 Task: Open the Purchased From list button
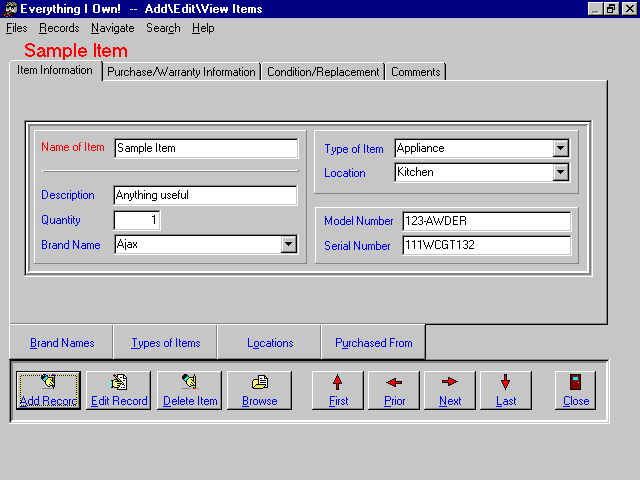tap(373, 343)
